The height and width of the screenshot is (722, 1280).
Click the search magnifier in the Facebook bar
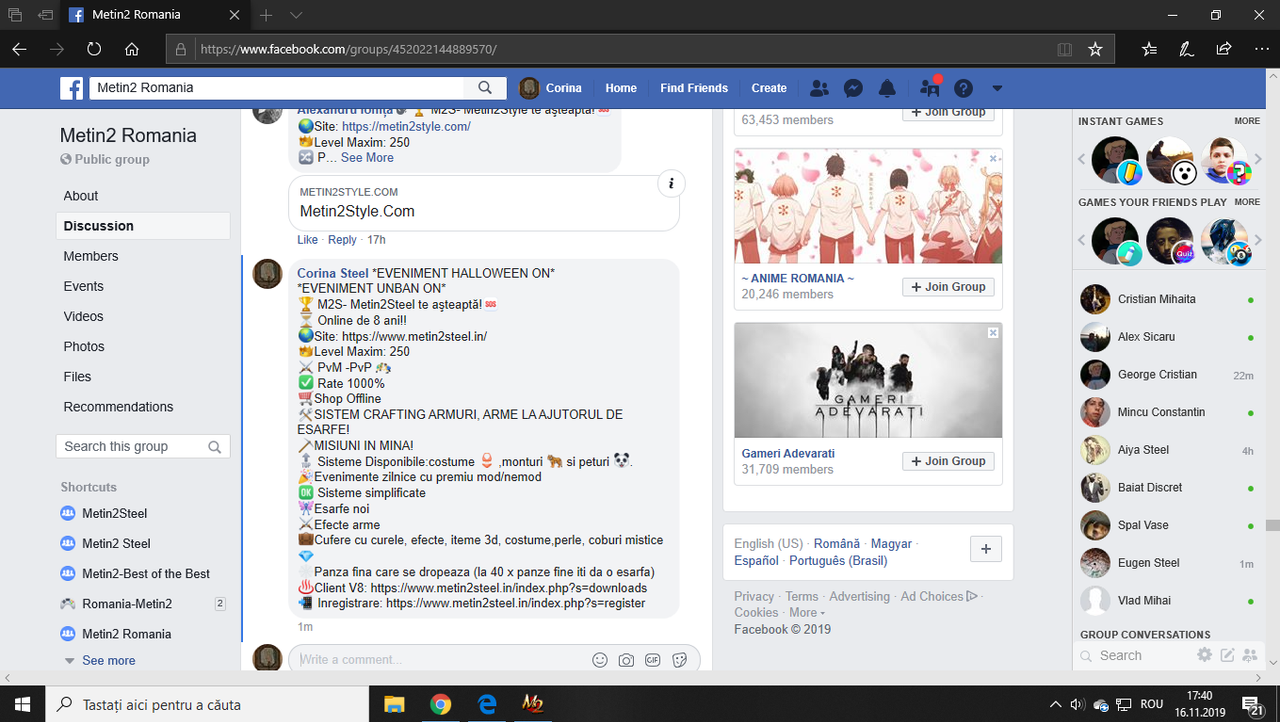(x=485, y=88)
